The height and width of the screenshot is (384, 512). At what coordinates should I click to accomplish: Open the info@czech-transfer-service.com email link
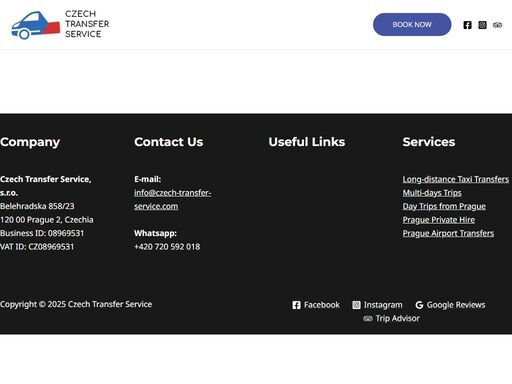coord(173,200)
